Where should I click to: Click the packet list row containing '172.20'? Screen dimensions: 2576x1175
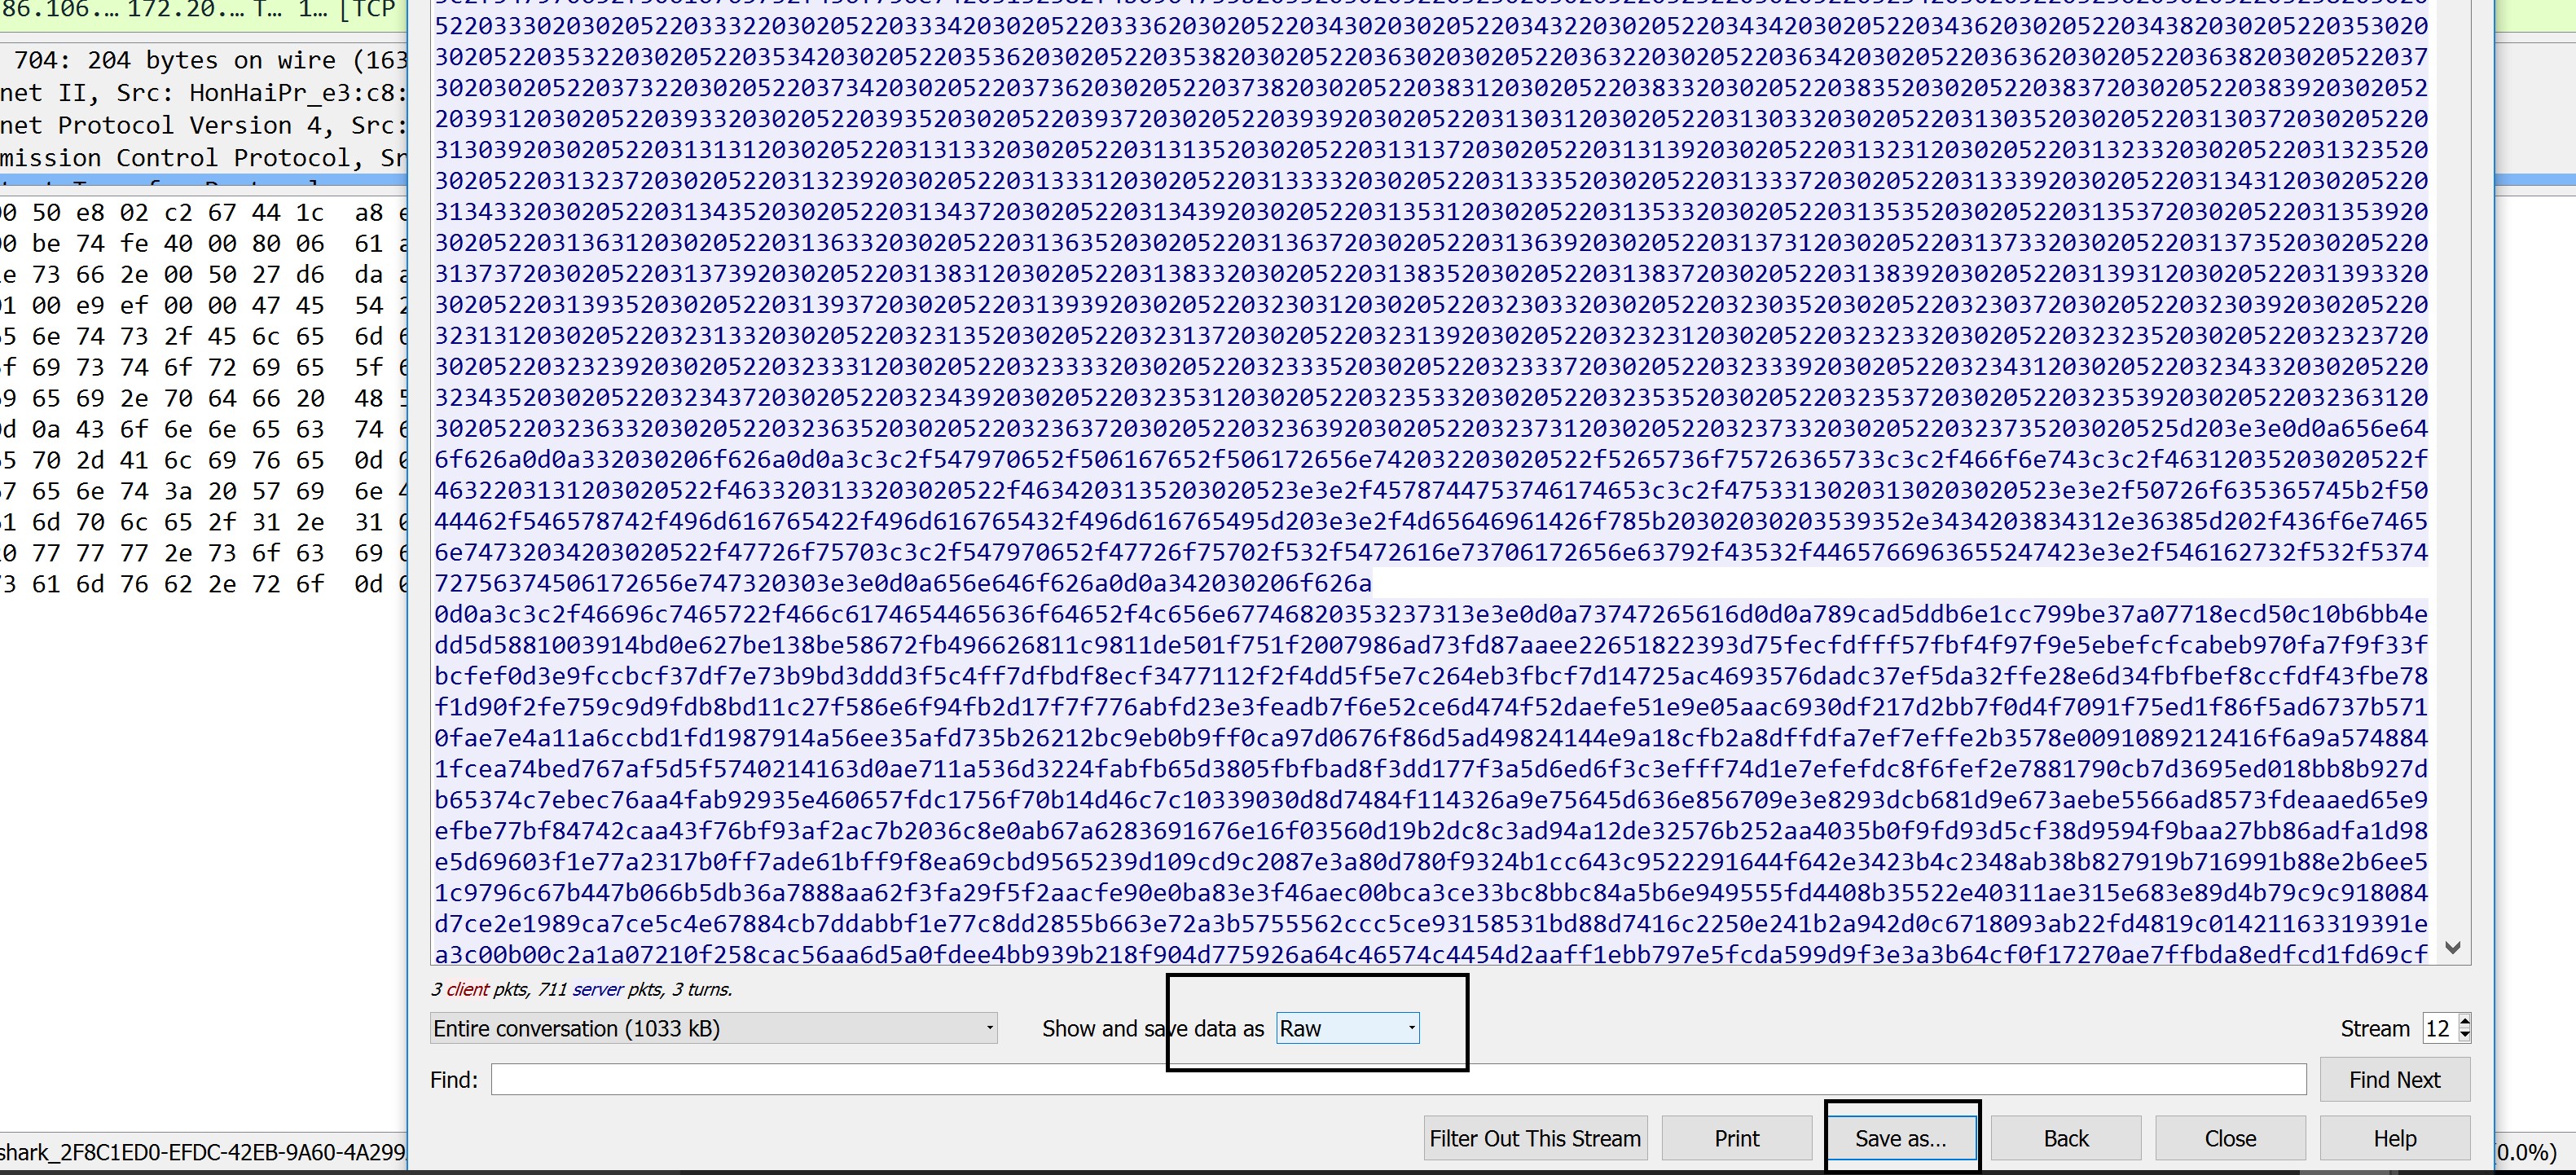point(203,11)
